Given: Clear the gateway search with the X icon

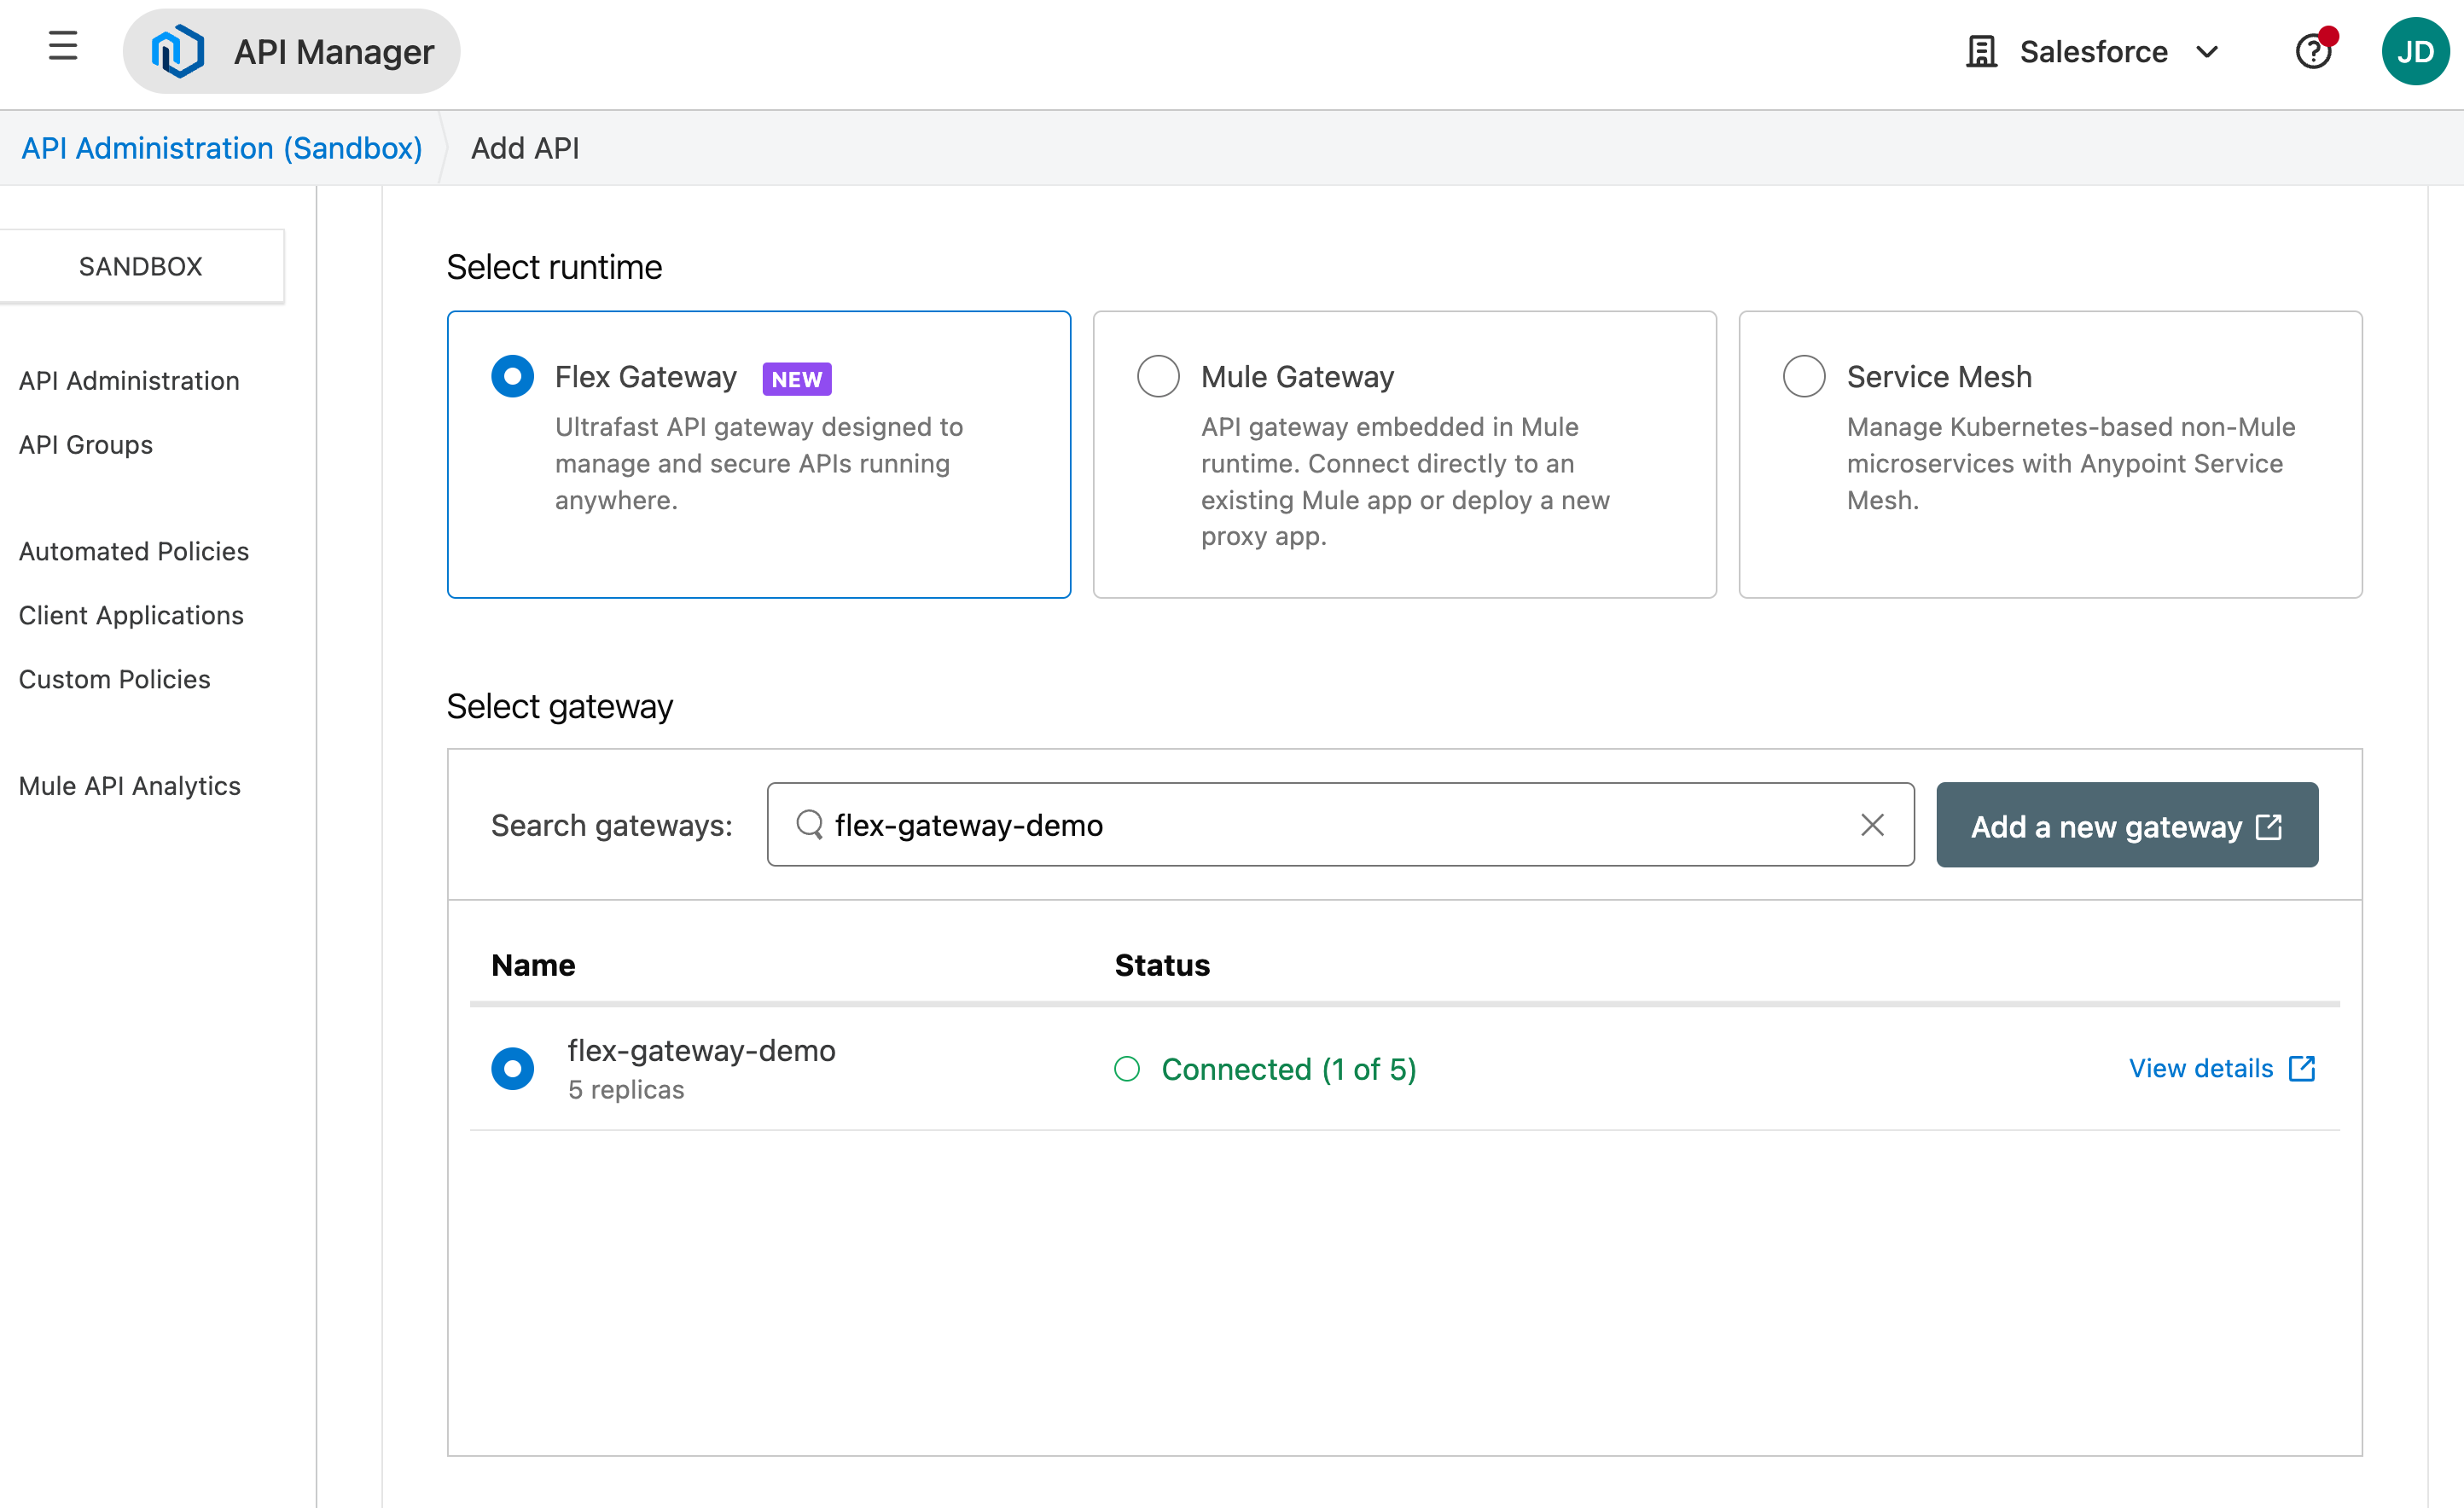Looking at the screenshot, I should point(1871,825).
